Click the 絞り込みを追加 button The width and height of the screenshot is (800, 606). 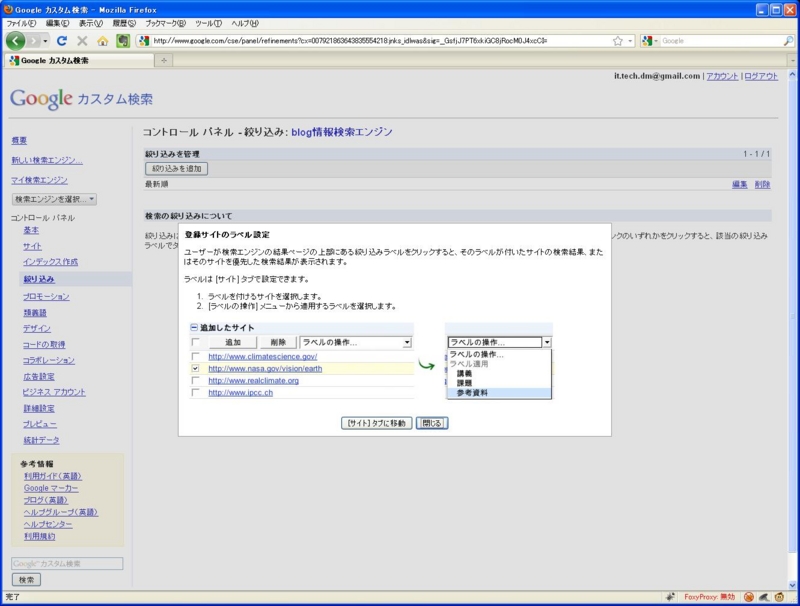click(177, 168)
